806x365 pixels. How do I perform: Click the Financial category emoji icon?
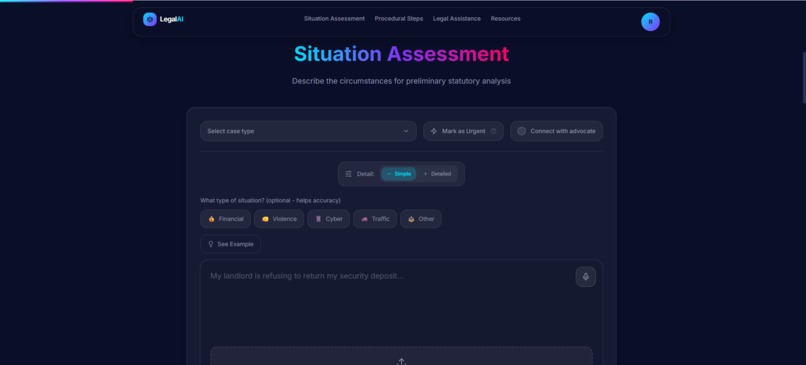(x=211, y=219)
